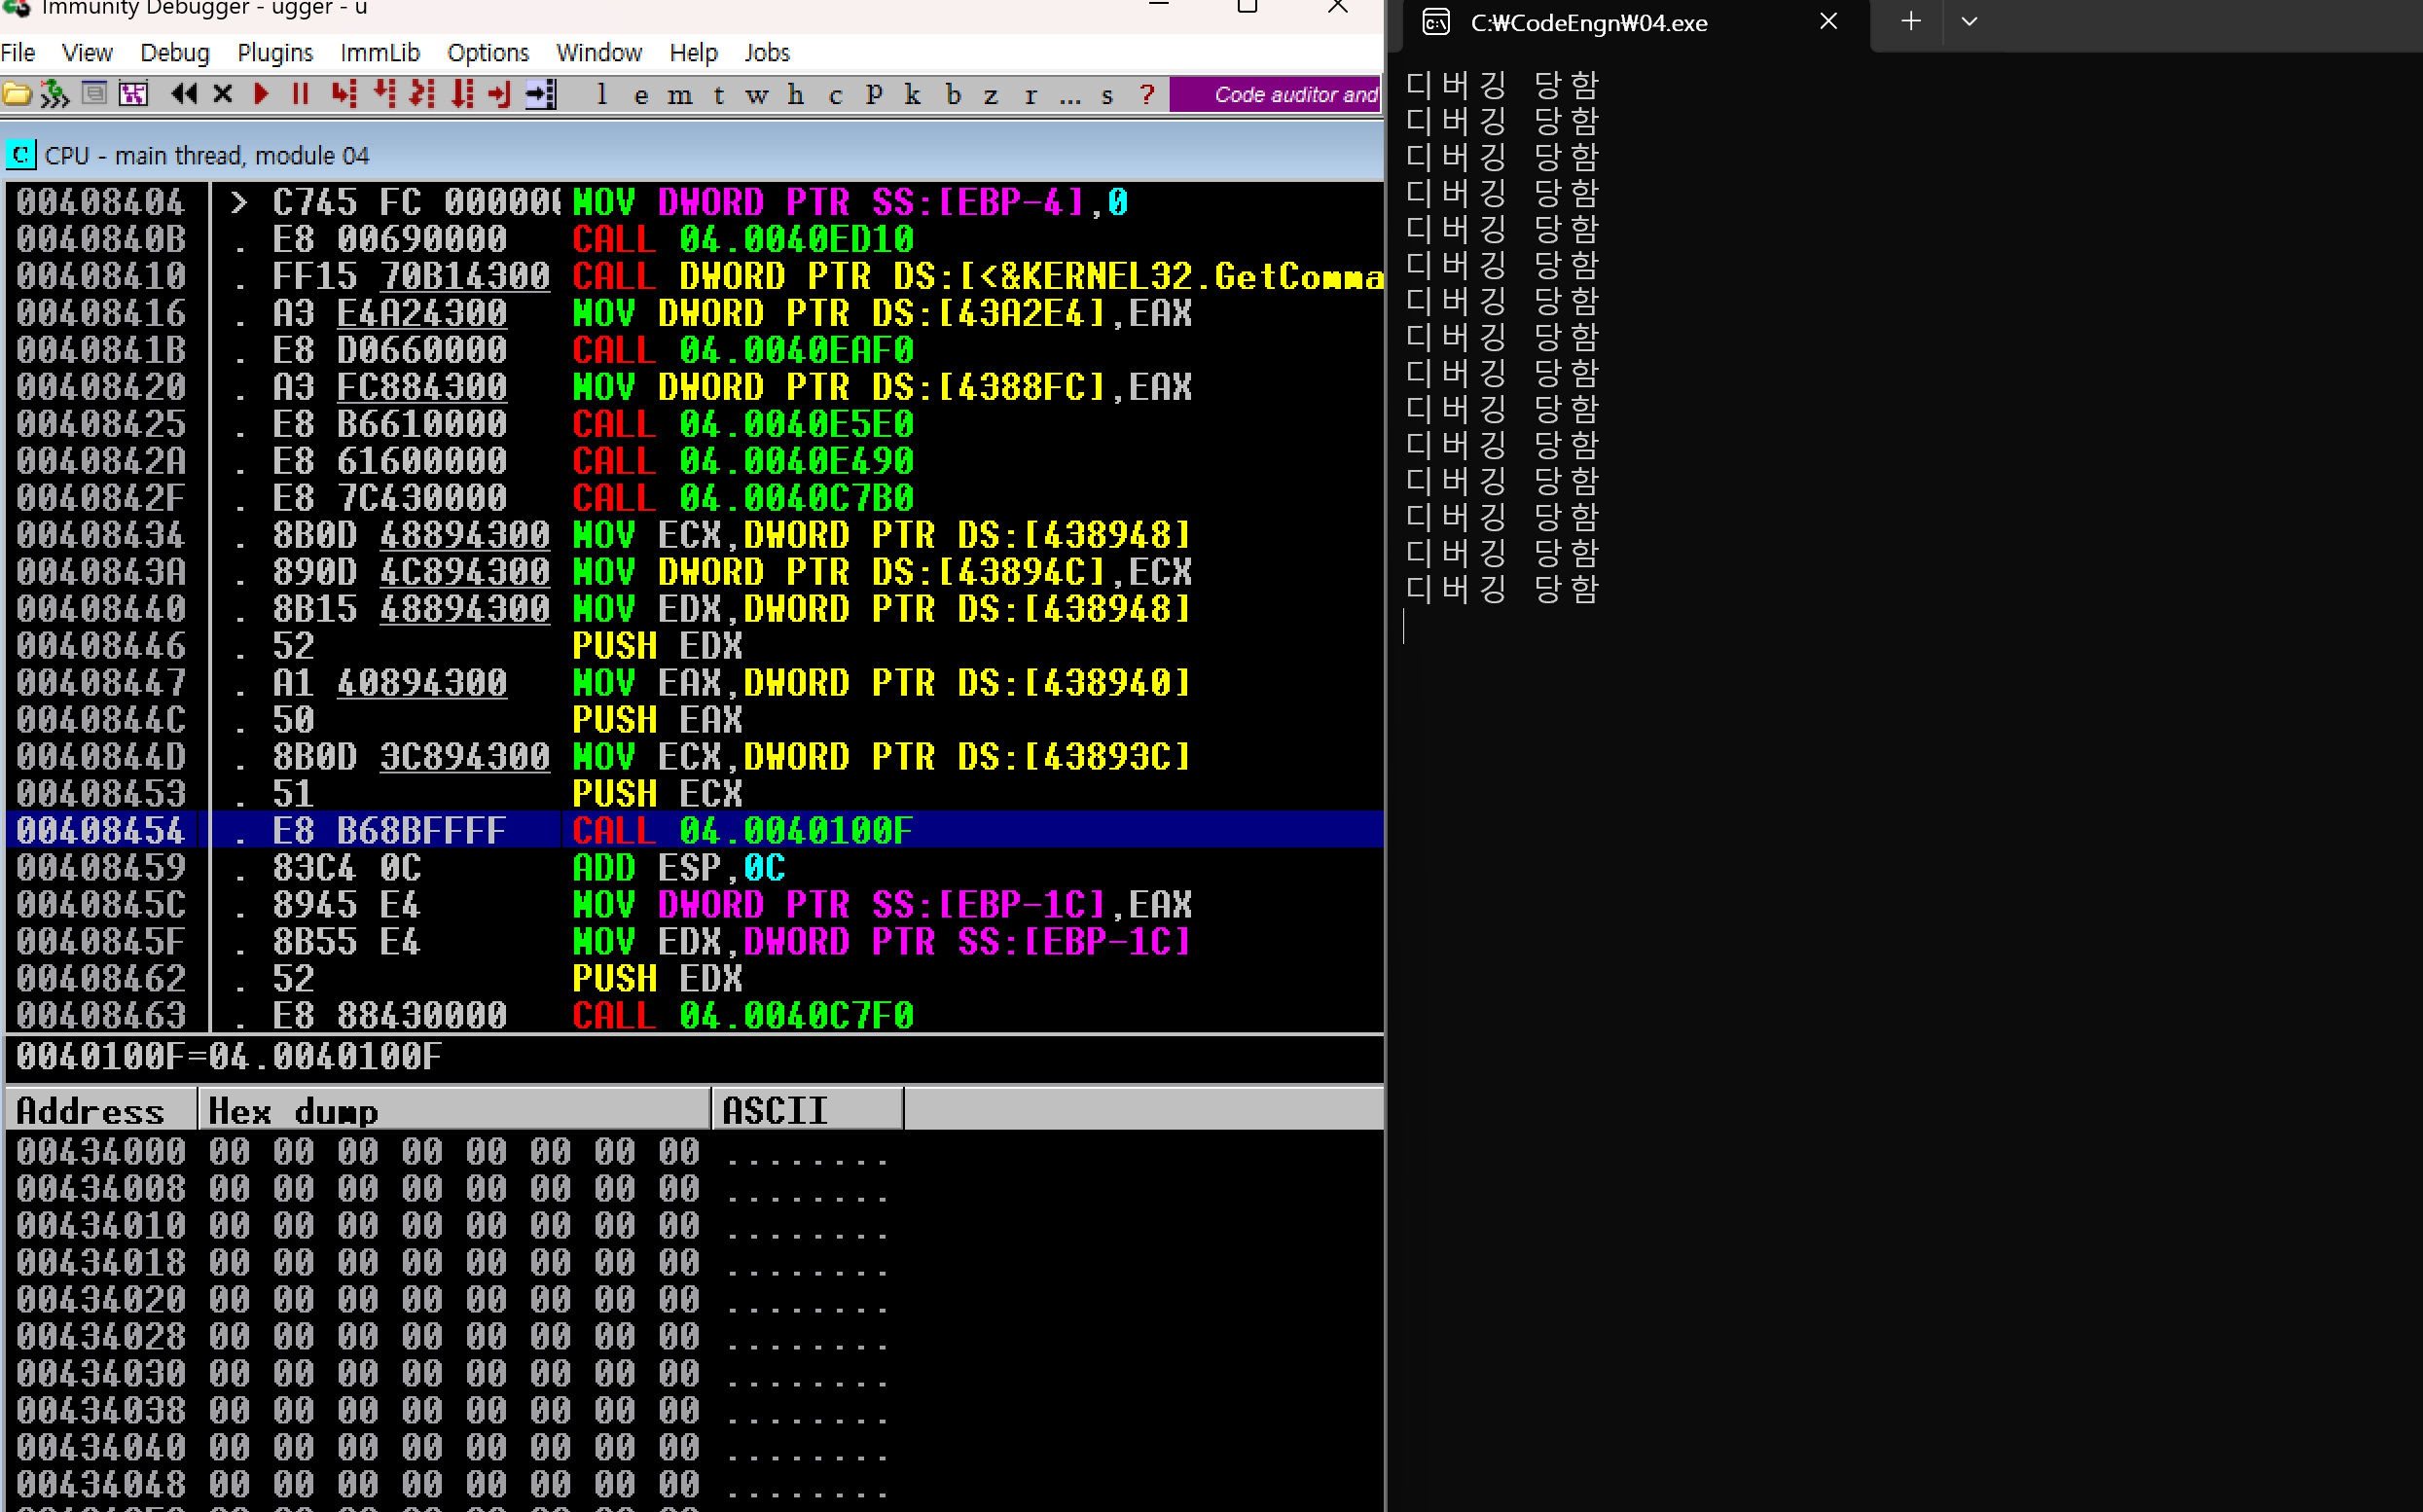Viewport: 2423px width, 1512px height.
Task: Click the red question mark help icon
Action: pos(1147,95)
